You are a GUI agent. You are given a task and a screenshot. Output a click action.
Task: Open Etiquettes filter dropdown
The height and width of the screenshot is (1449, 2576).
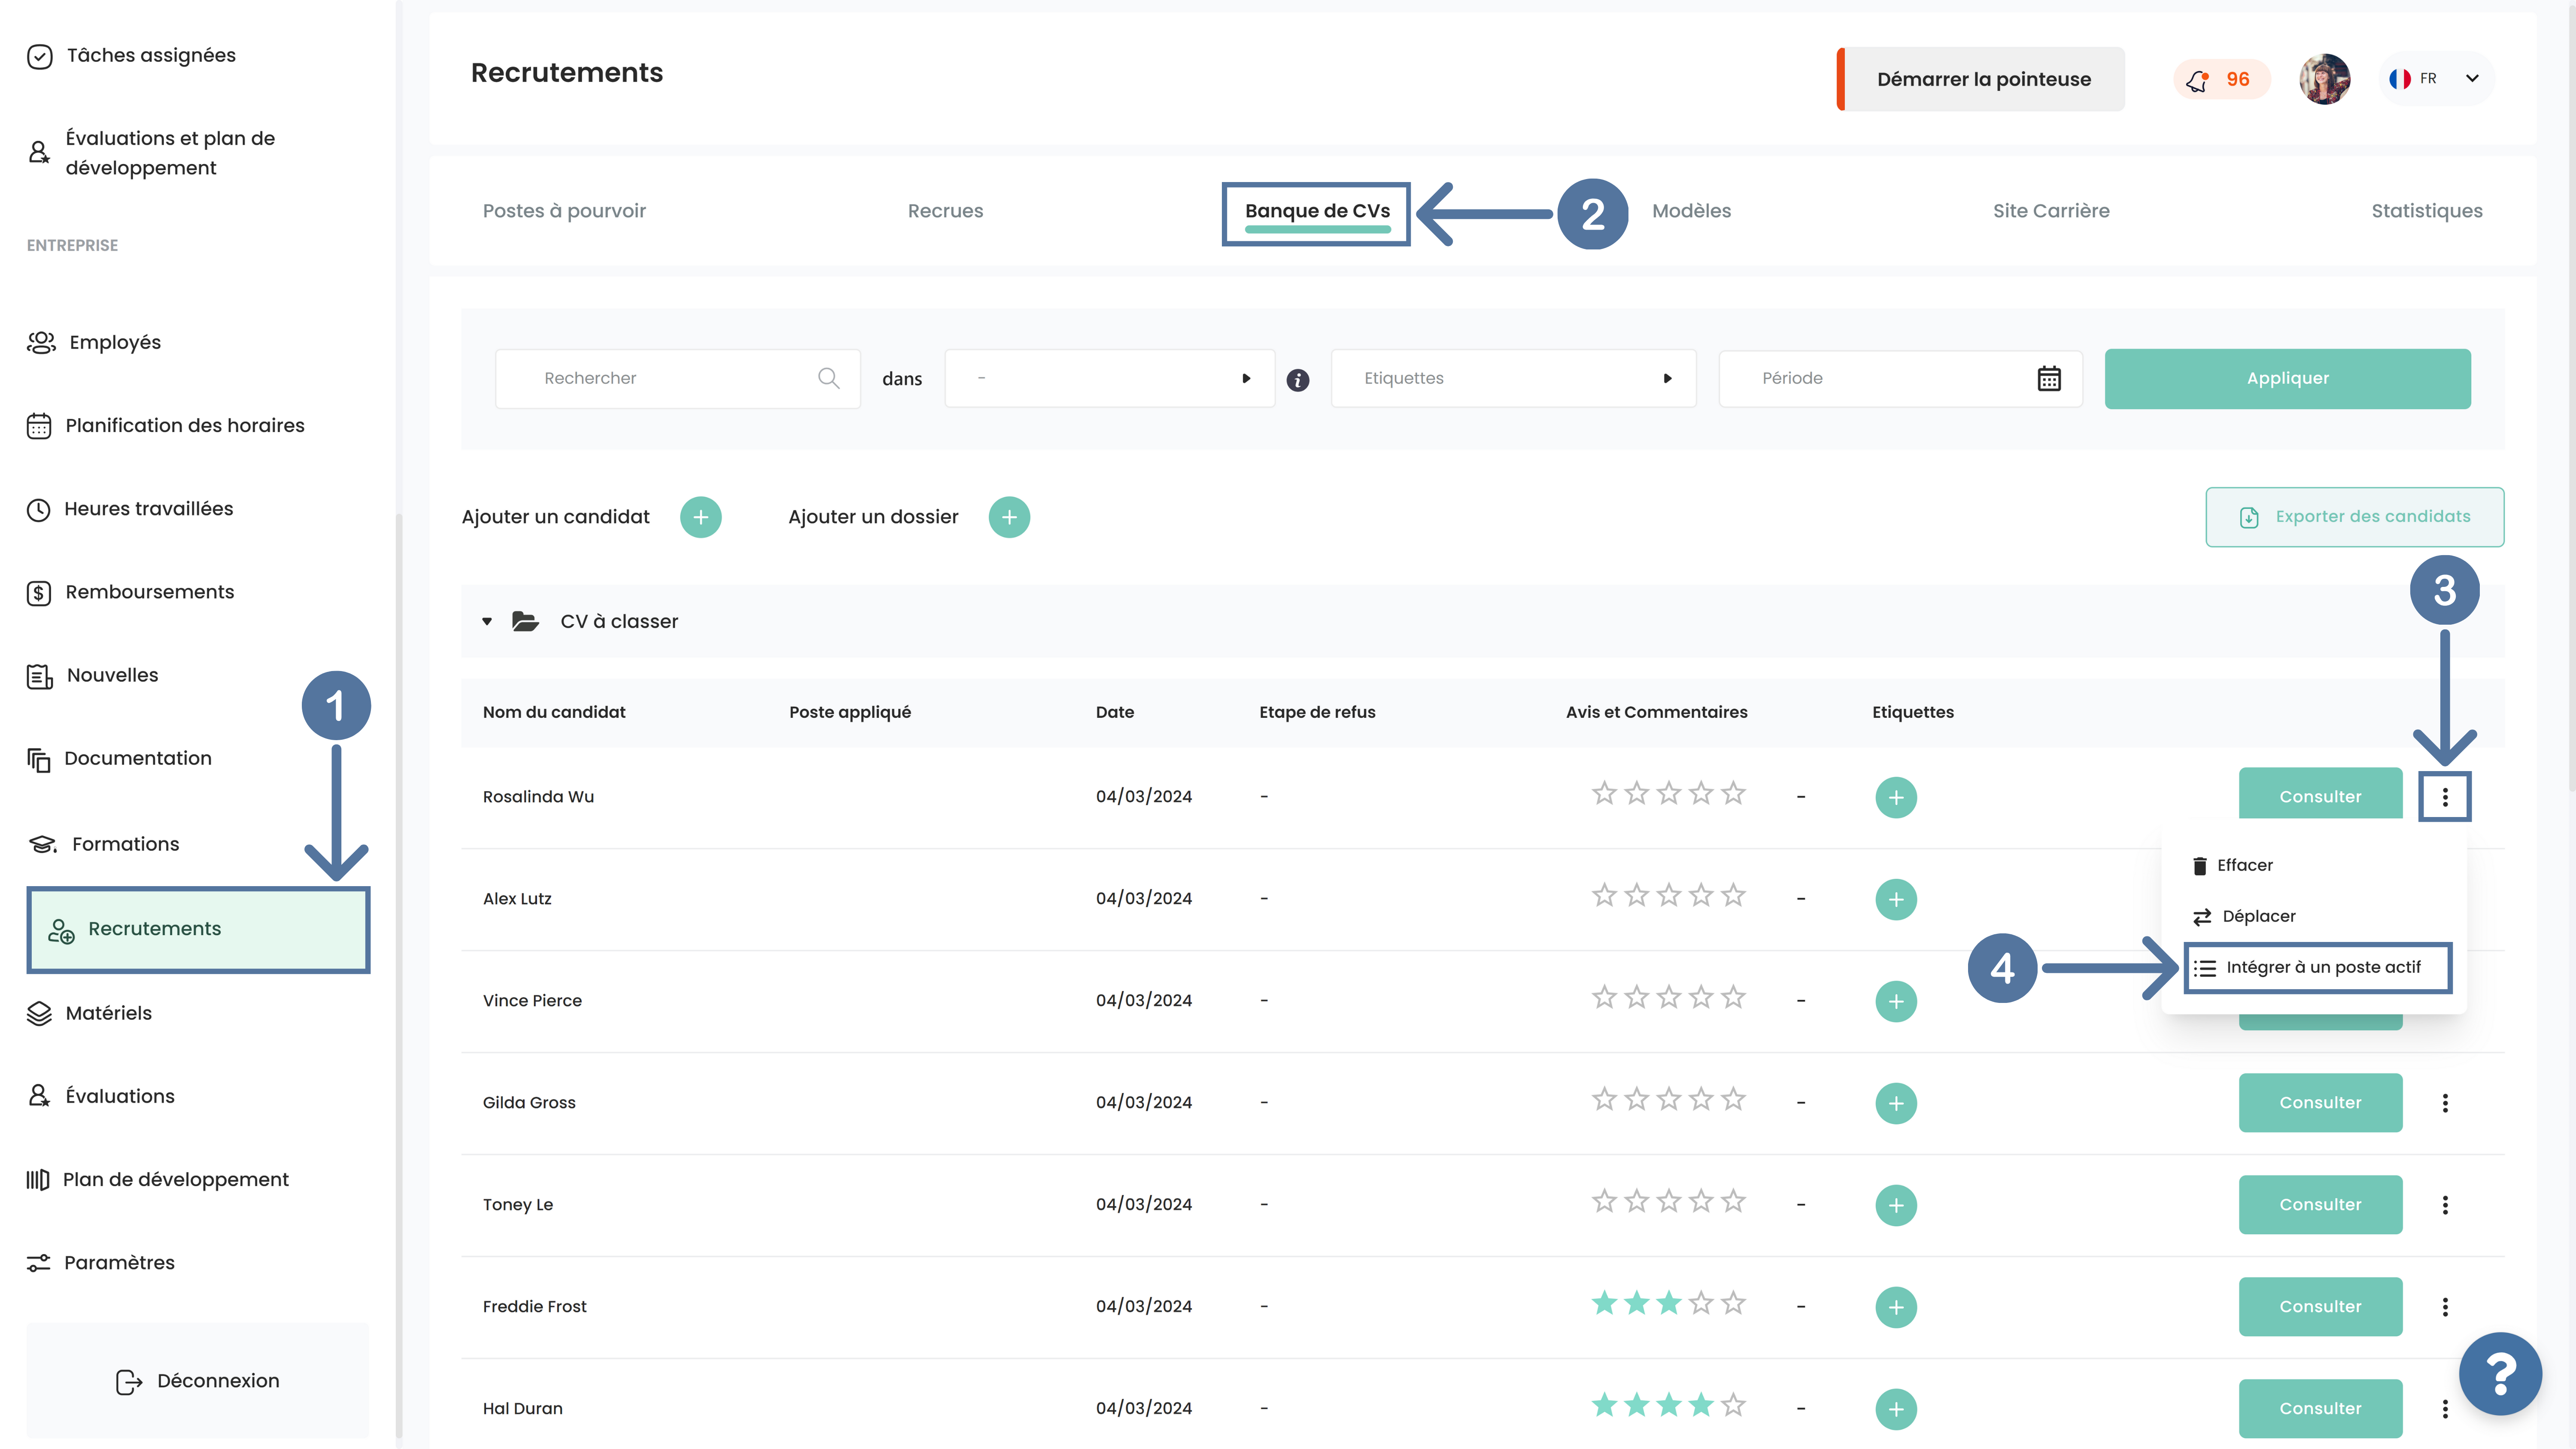1513,379
